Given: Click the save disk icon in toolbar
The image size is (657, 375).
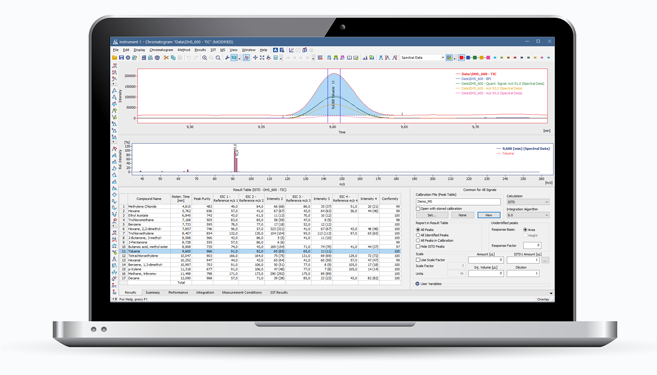Looking at the screenshot, I should (121, 58).
